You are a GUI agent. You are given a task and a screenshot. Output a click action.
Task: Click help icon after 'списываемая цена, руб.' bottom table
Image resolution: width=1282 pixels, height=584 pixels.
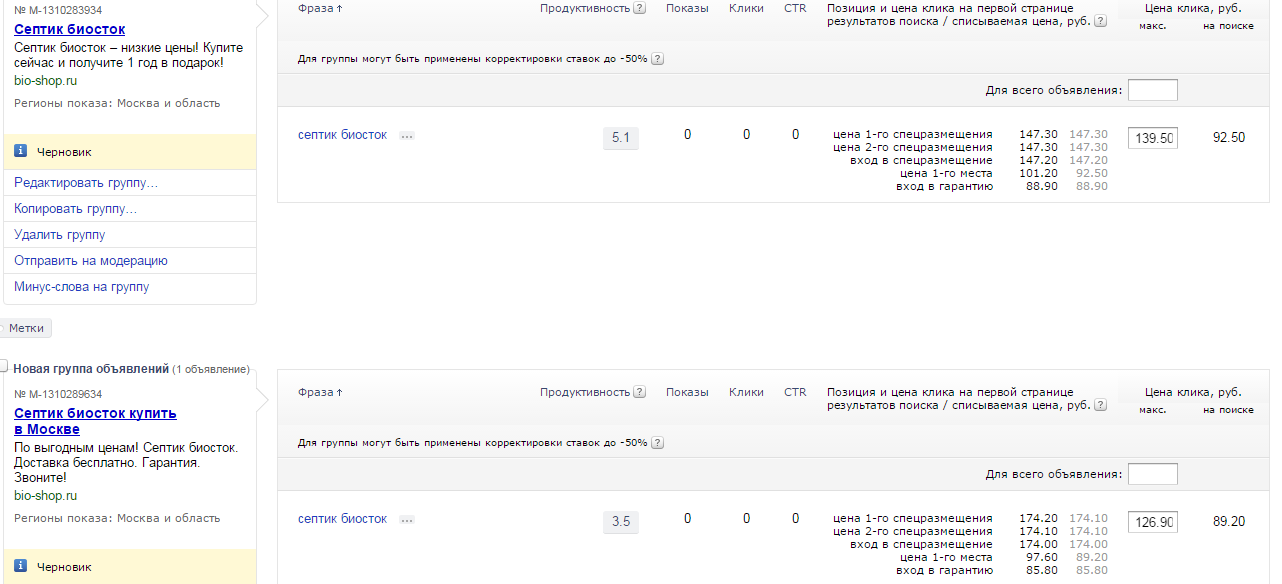tap(1100, 405)
